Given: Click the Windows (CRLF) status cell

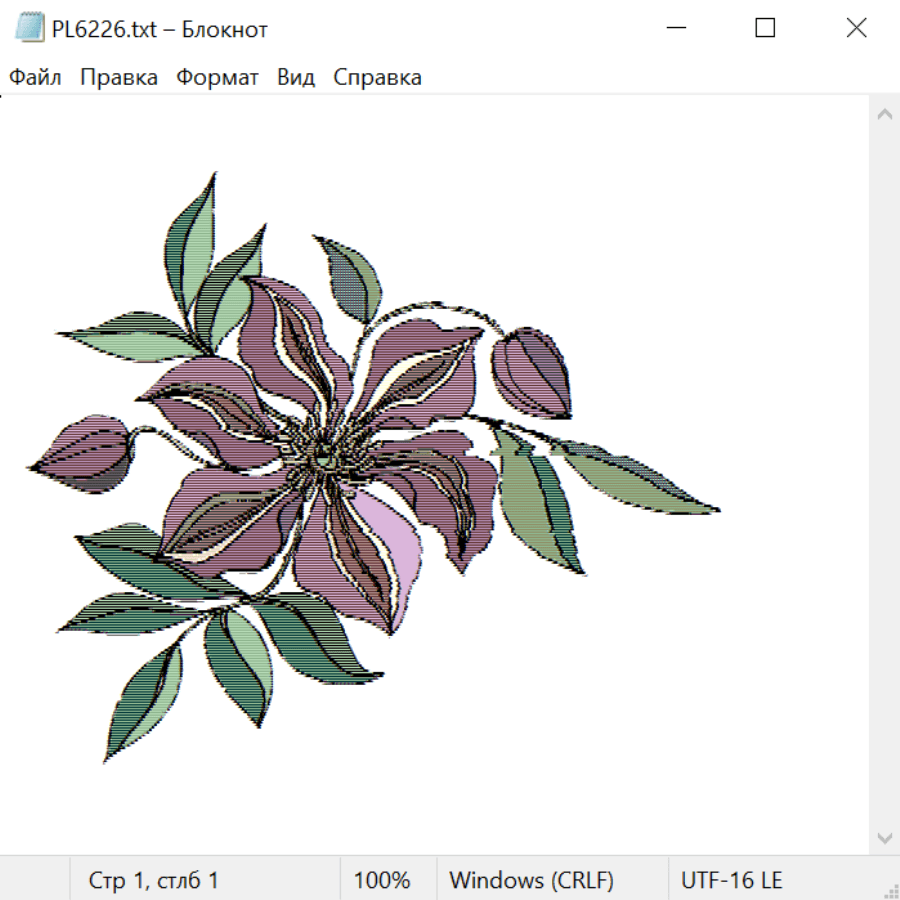Looking at the screenshot, I should point(532,879).
